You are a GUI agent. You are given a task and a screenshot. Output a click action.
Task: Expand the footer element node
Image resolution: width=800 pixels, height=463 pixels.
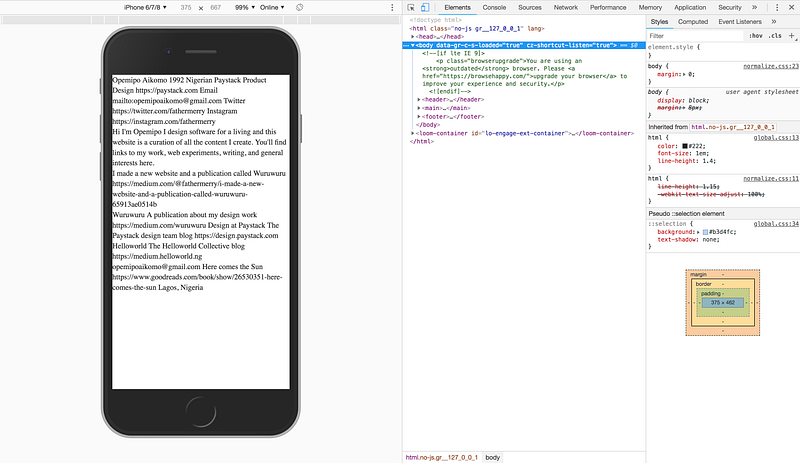click(x=419, y=117)
